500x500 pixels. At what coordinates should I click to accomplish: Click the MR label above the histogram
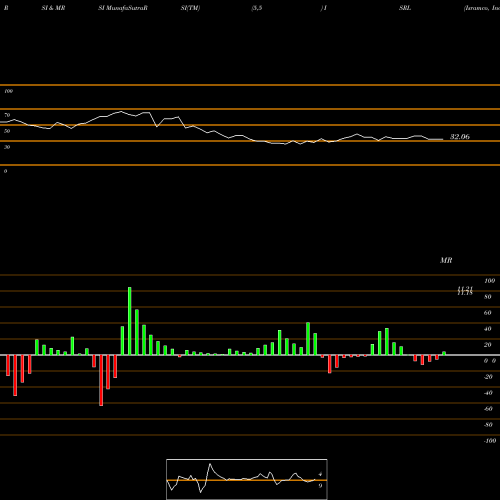pos(446,260)
